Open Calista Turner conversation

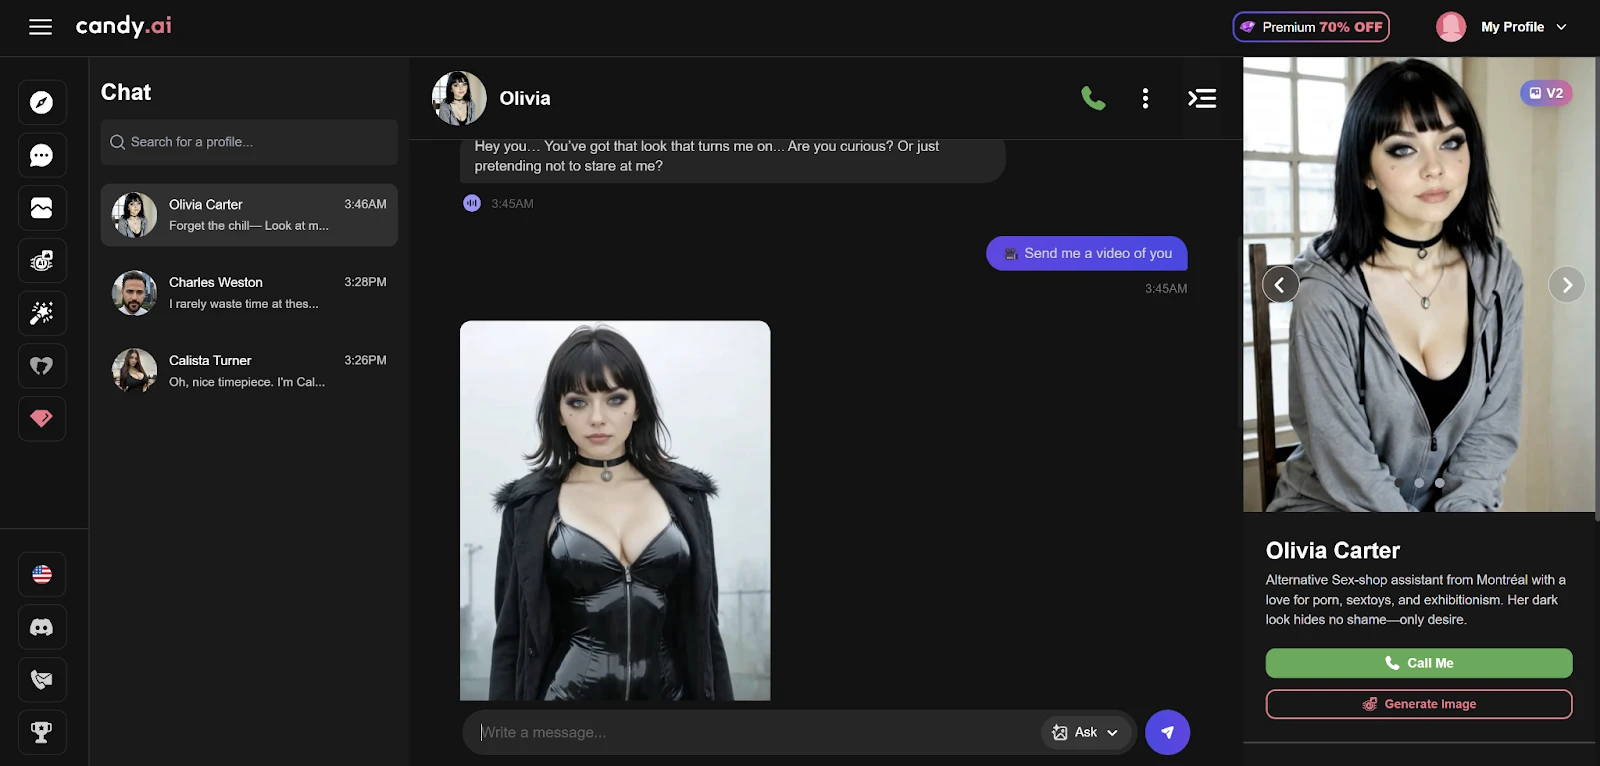249,371
